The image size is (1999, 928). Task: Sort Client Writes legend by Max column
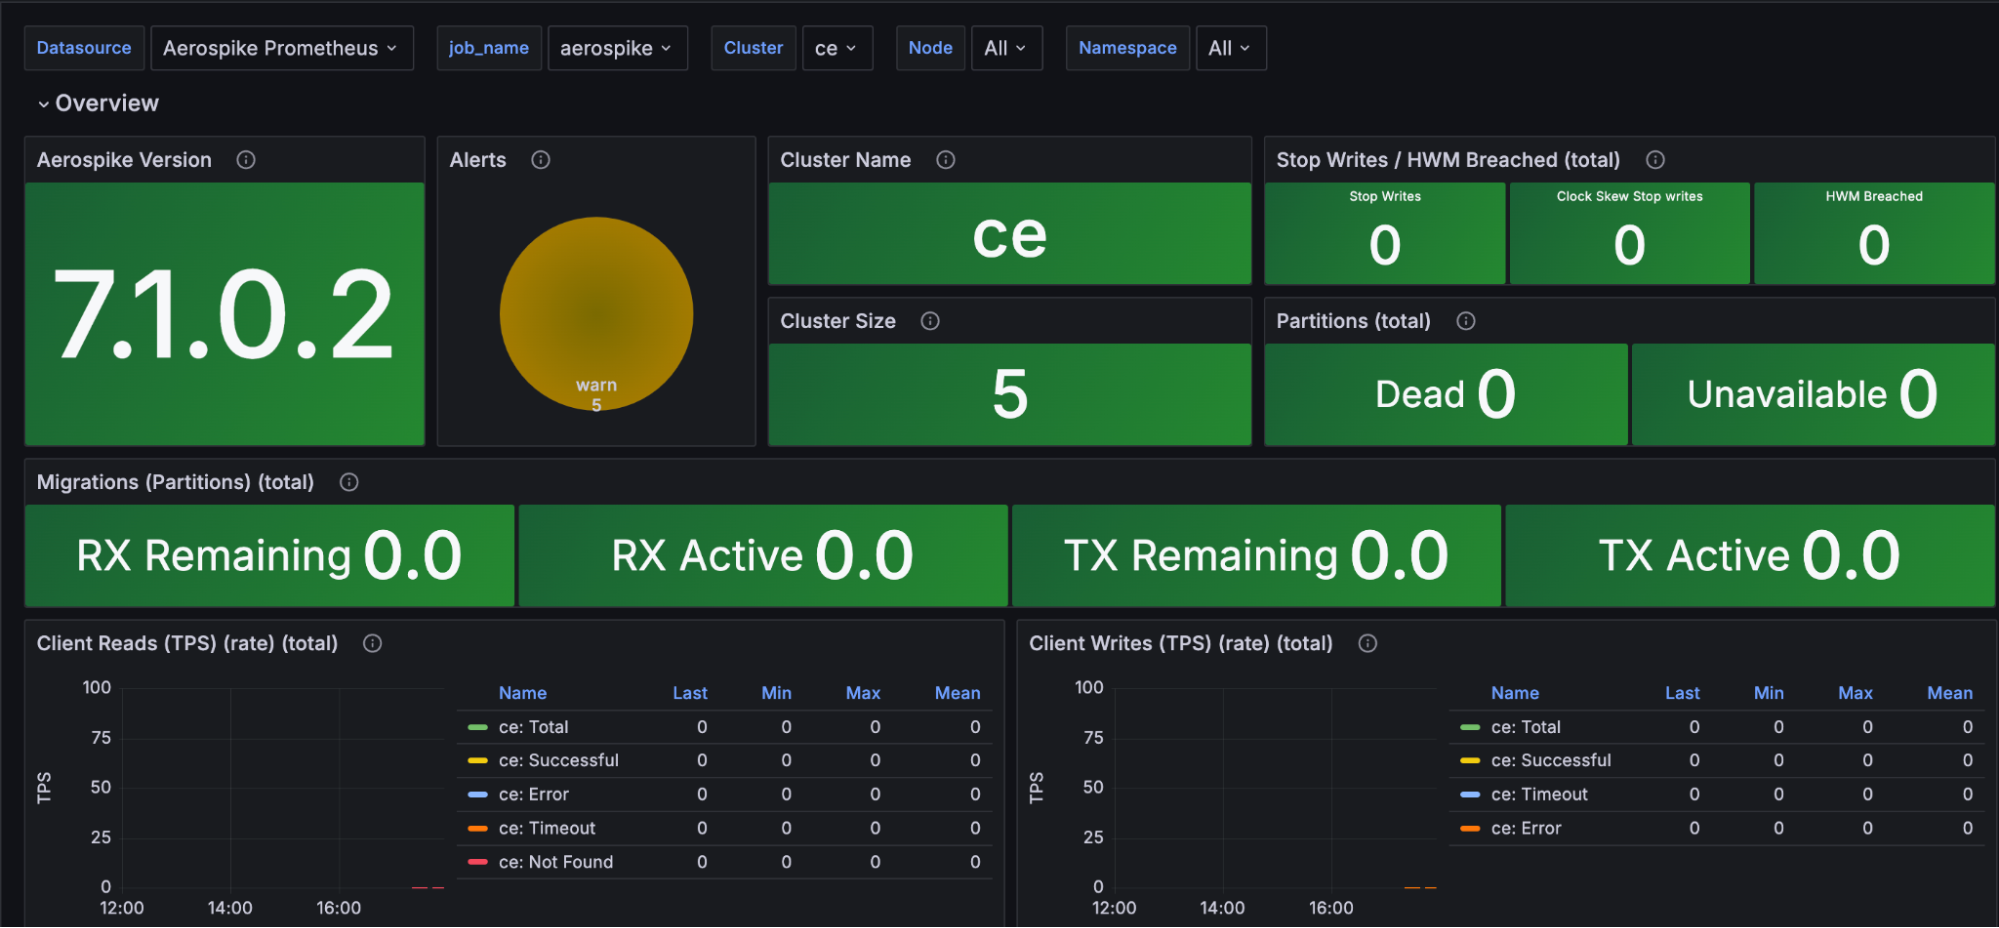point(1855,693)
